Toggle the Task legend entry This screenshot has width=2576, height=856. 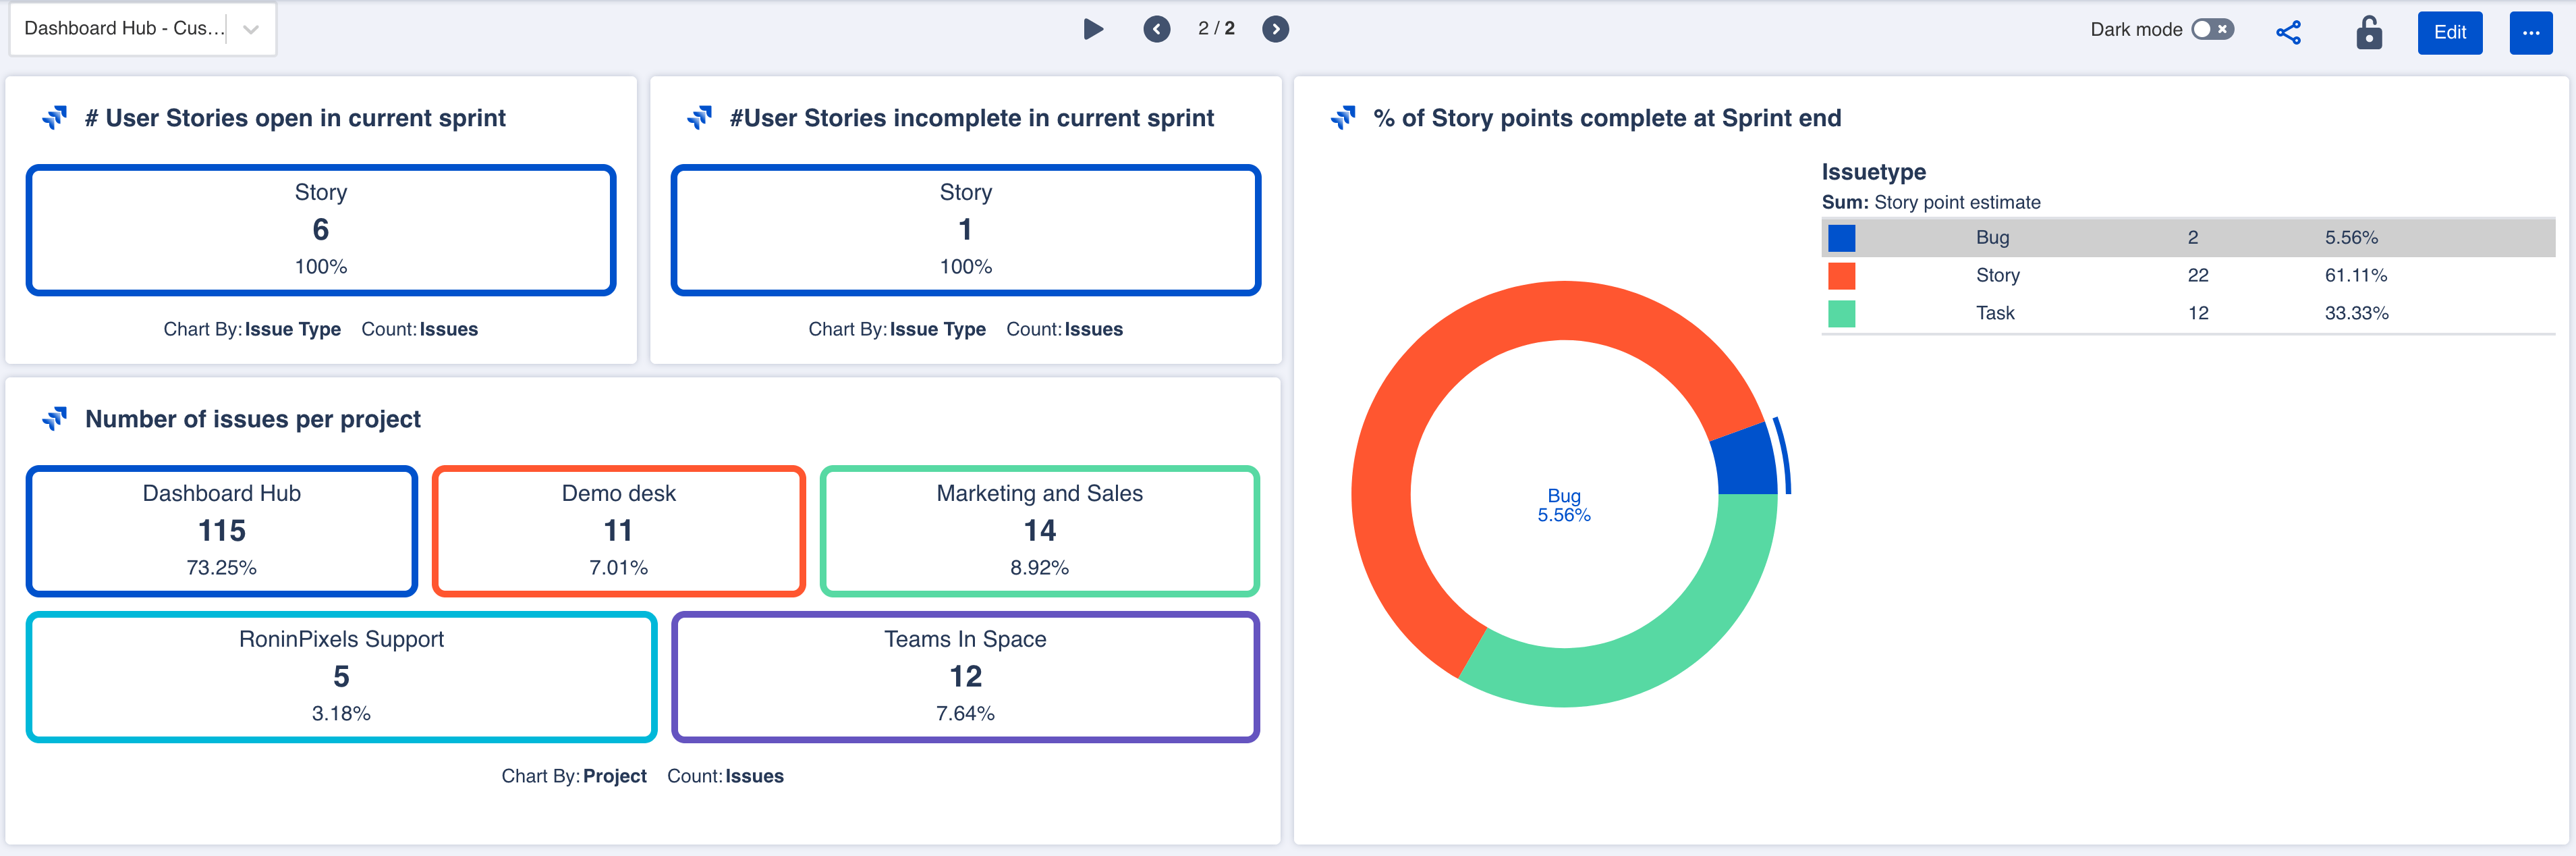click(1994, 312)
